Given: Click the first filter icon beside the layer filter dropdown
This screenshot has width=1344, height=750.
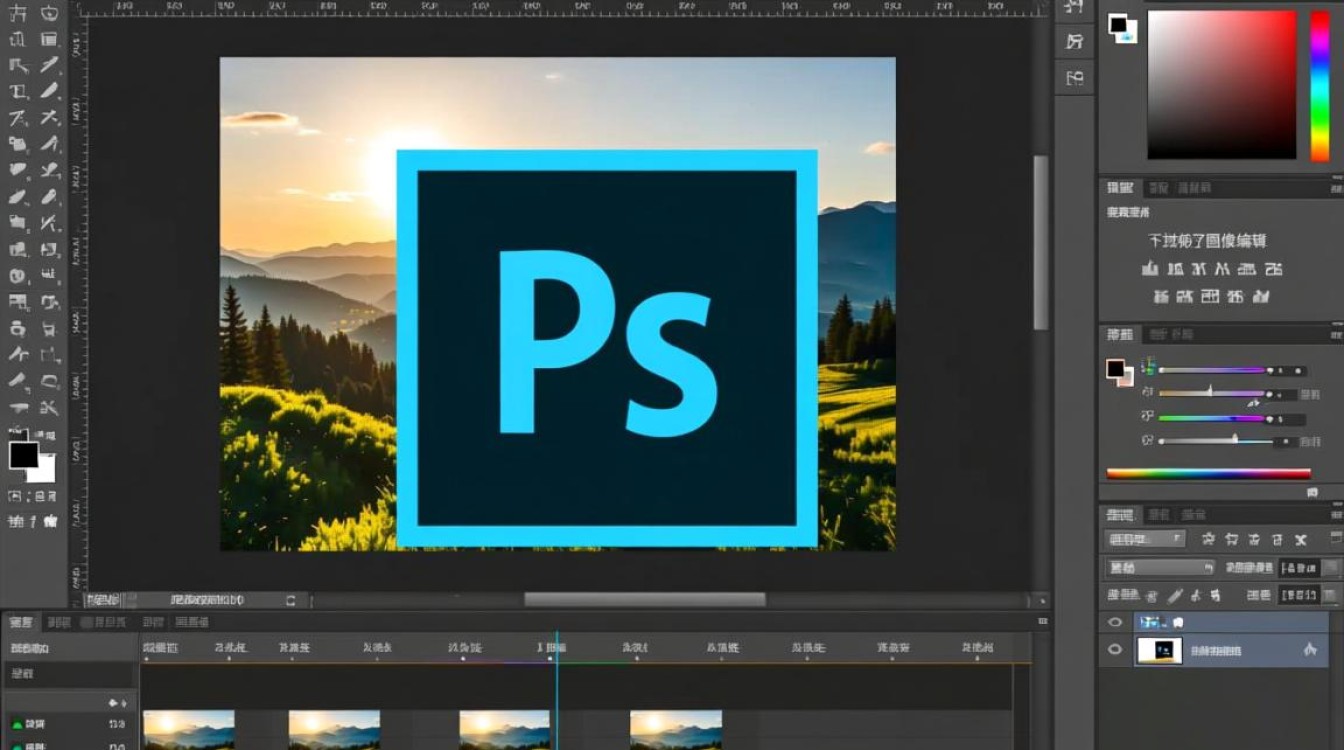Looking at the screenshot, I should point(1208,539).
